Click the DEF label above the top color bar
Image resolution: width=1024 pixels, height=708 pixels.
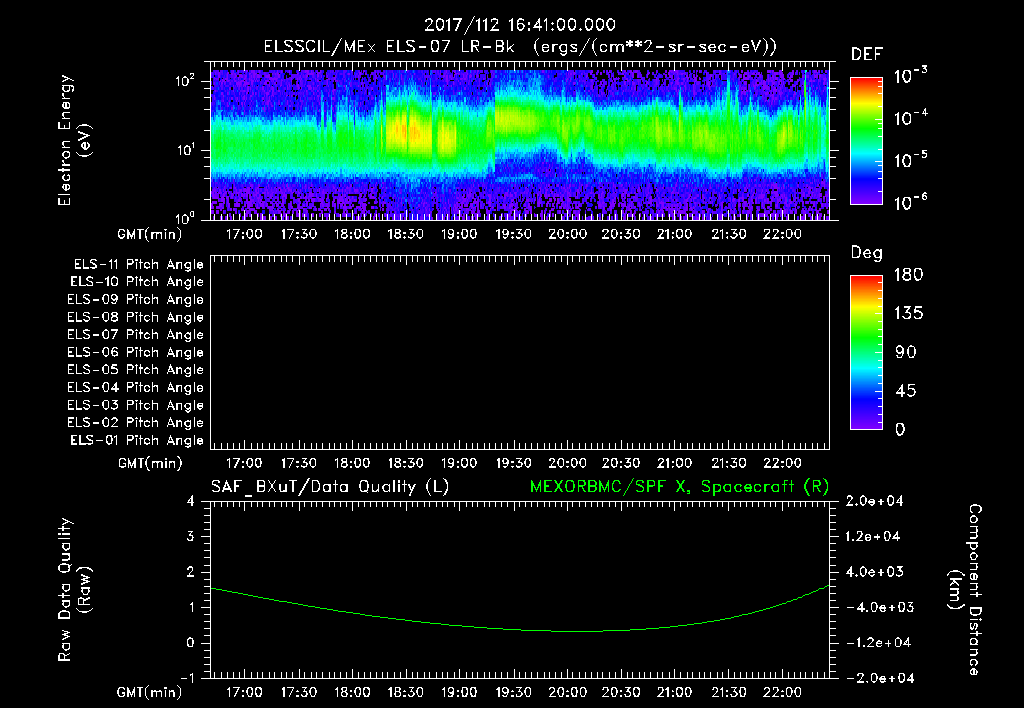[866, 55]
